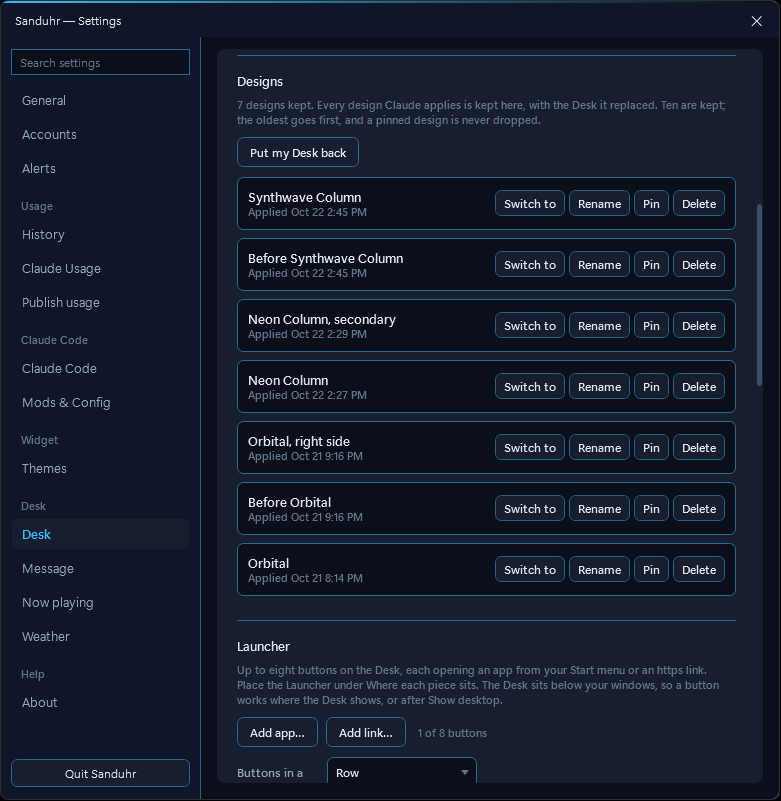The width and height of the screenshot is (781, 801).
Task: Click the settings panel vertical scrollbar
Action: (x=759, y=295)
